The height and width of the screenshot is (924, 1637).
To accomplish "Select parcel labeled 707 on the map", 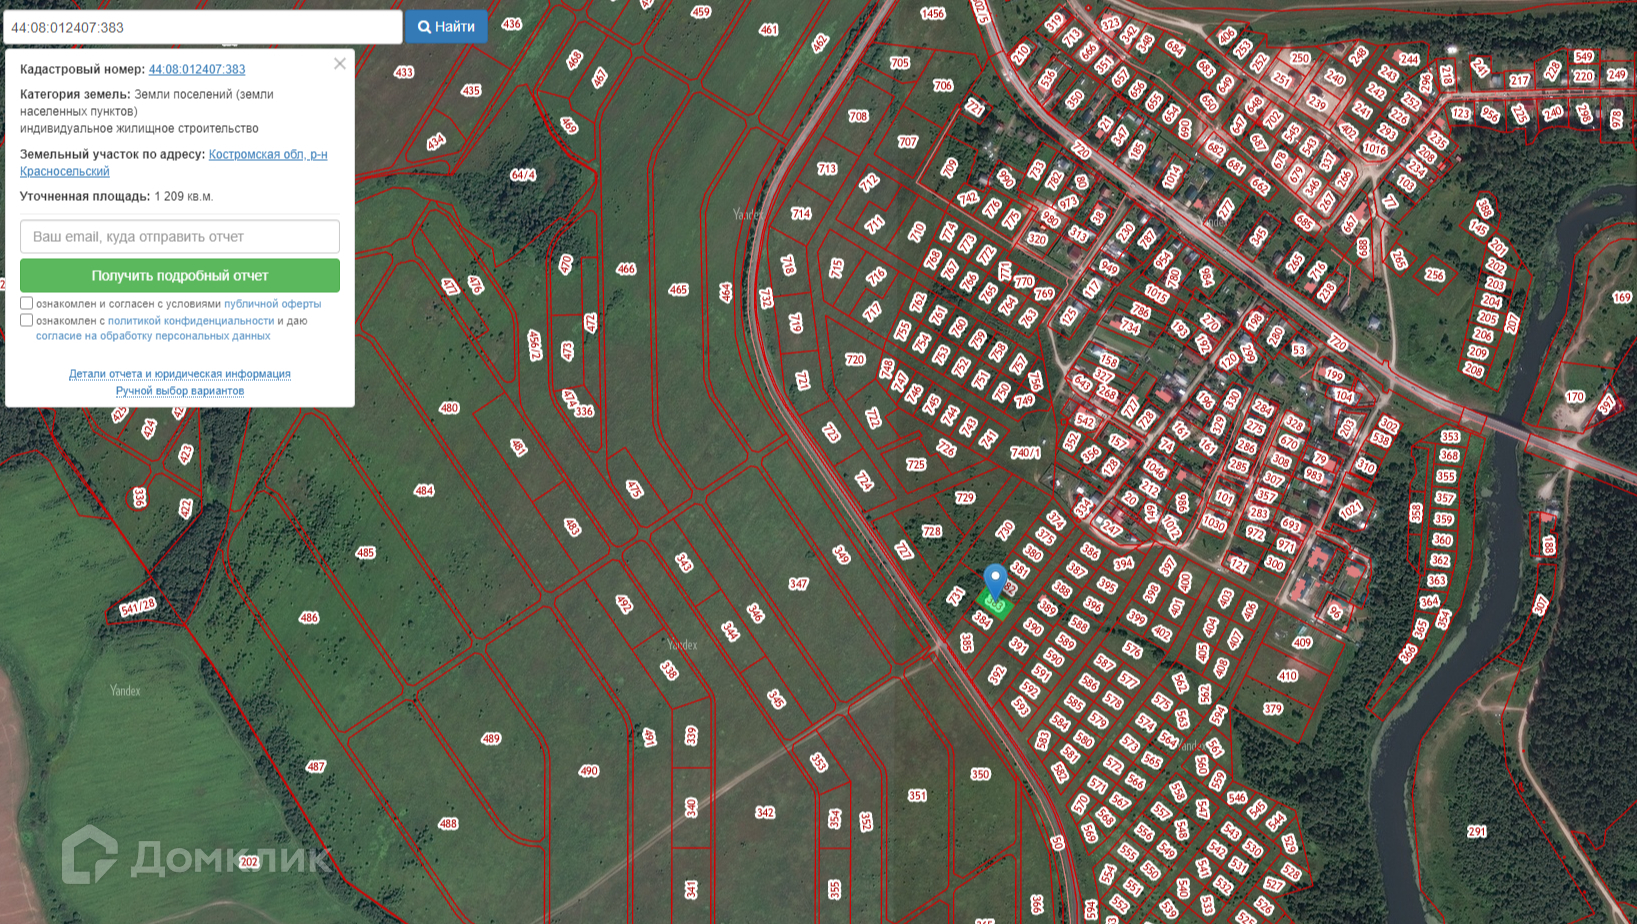I will tap(907, 142).
